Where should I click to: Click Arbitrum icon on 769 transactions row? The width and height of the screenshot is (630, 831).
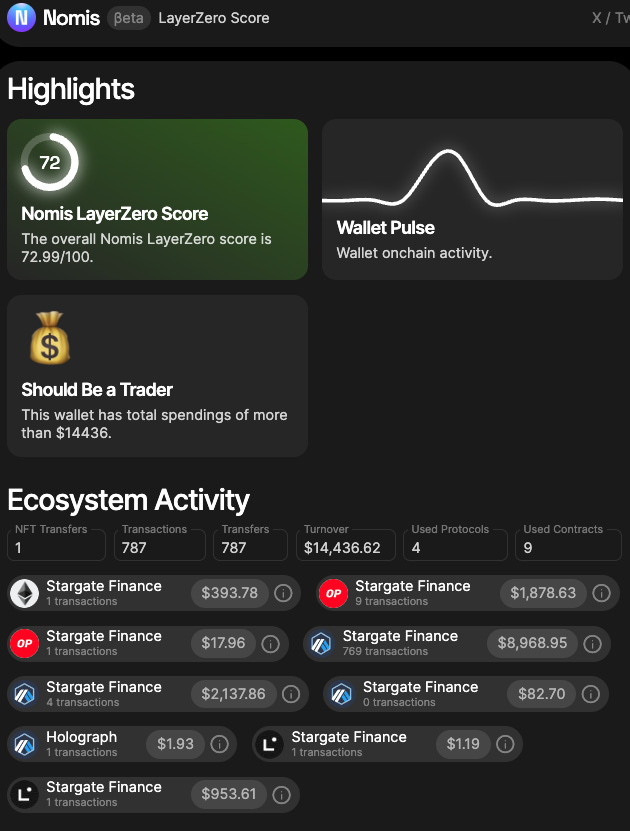[x=321, y=643]
